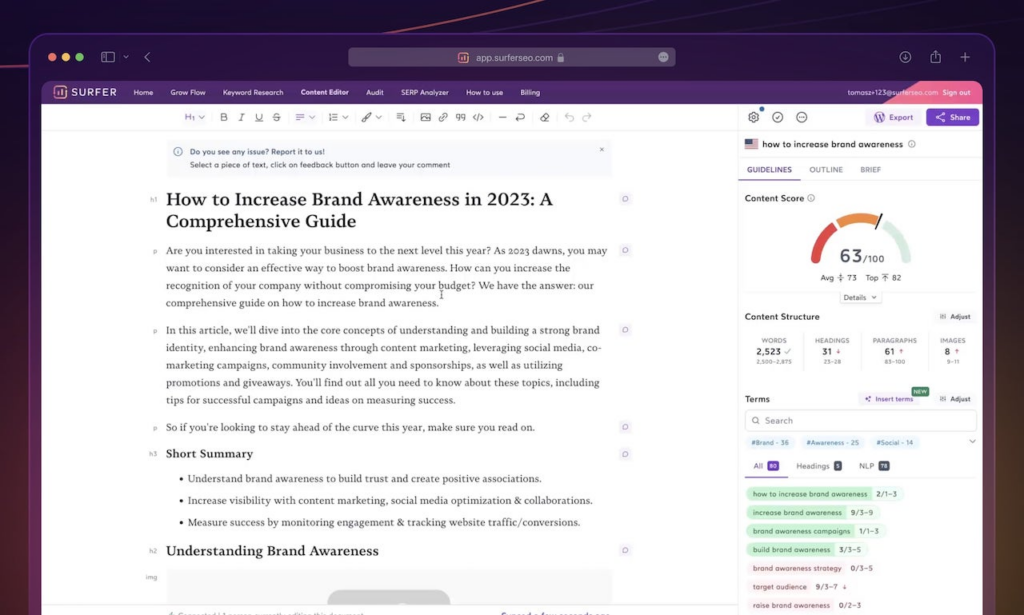Click the purple Share button

coord(952,118)
